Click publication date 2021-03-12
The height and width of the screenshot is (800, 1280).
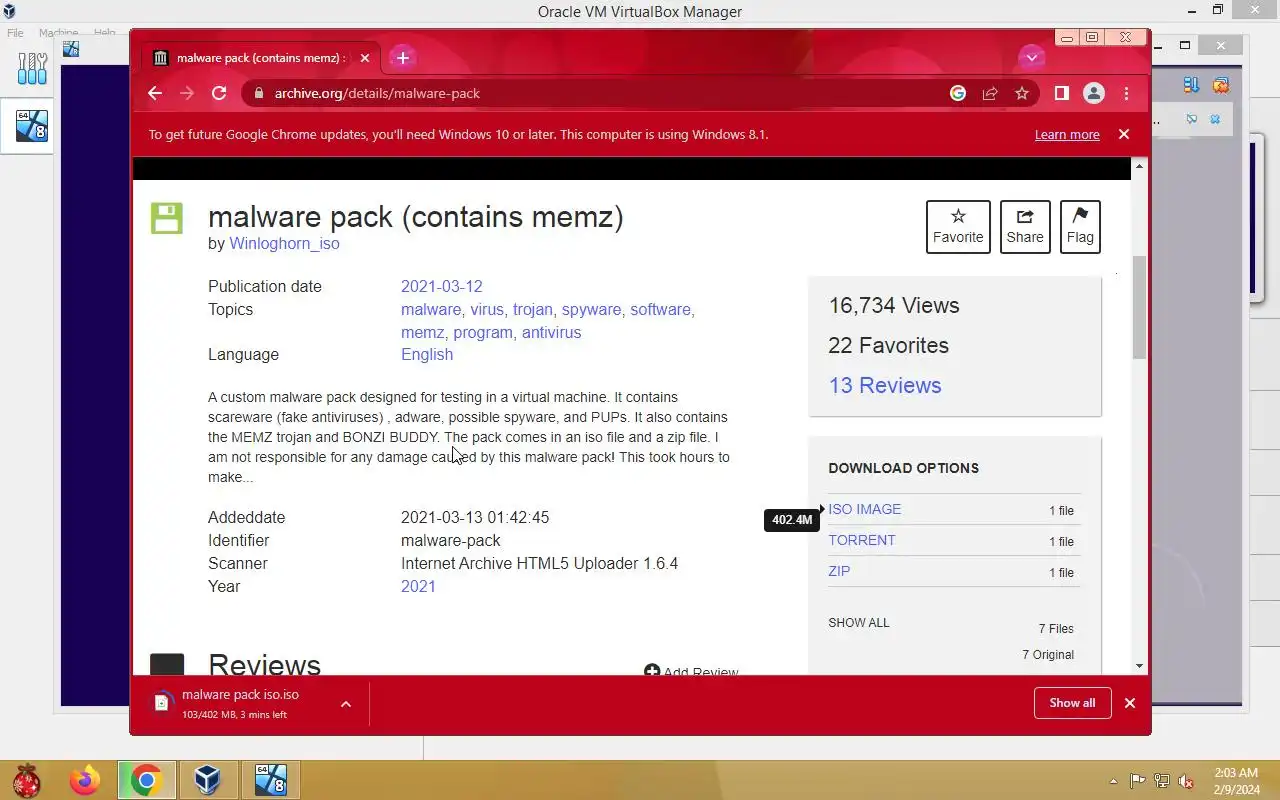pyautogui.click(x=442, y=286)
